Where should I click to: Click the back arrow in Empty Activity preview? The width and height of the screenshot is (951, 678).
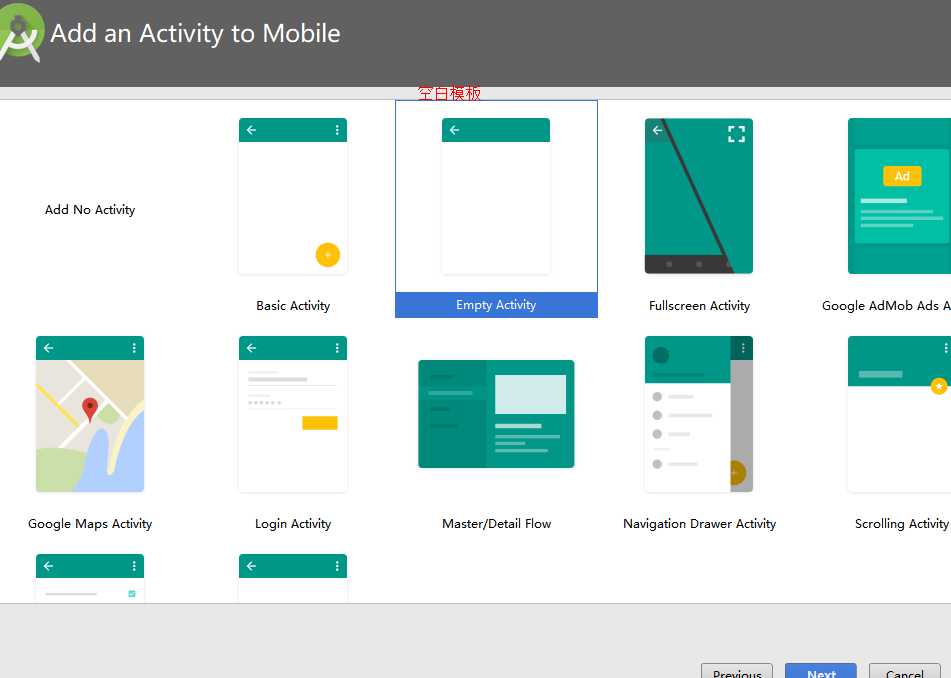click(454, 130)
